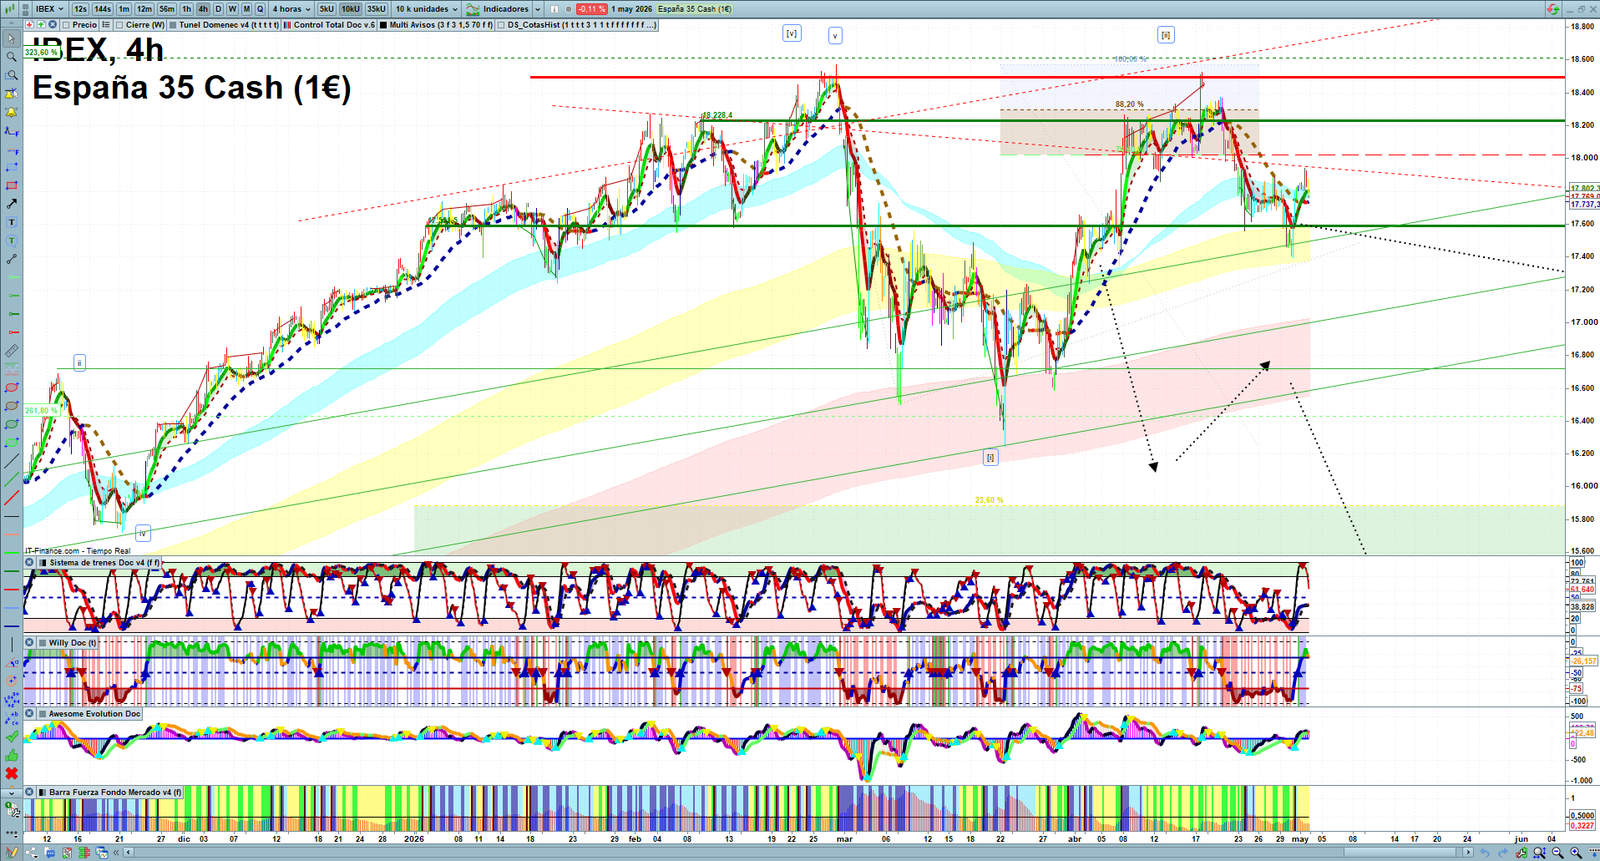1600x861 pixels.
Task: Click the Elliott wave label [ii] marker
Action: click(1165, 35)
